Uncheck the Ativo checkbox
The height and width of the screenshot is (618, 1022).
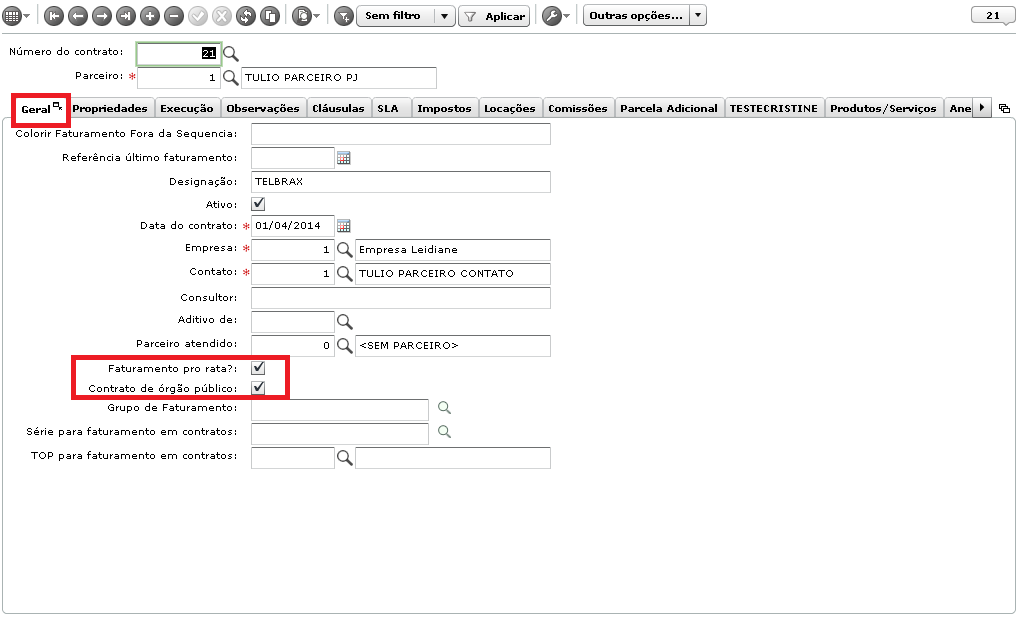[258, 204]
